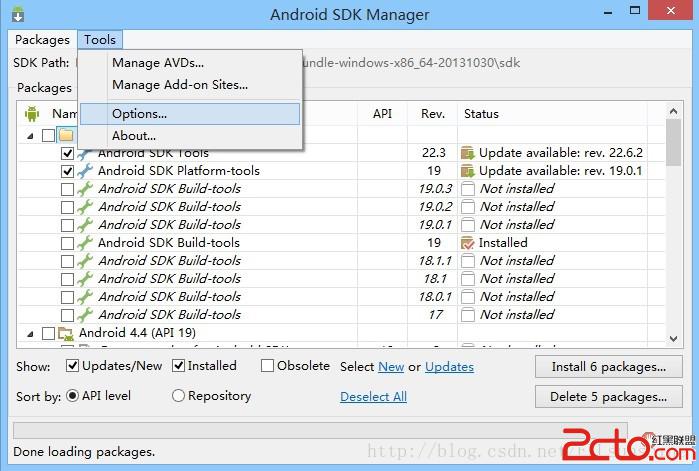
Task: Collapse the Android 4.4 (API 19) node
Action: pyautogui.click(x=30, y=334)
